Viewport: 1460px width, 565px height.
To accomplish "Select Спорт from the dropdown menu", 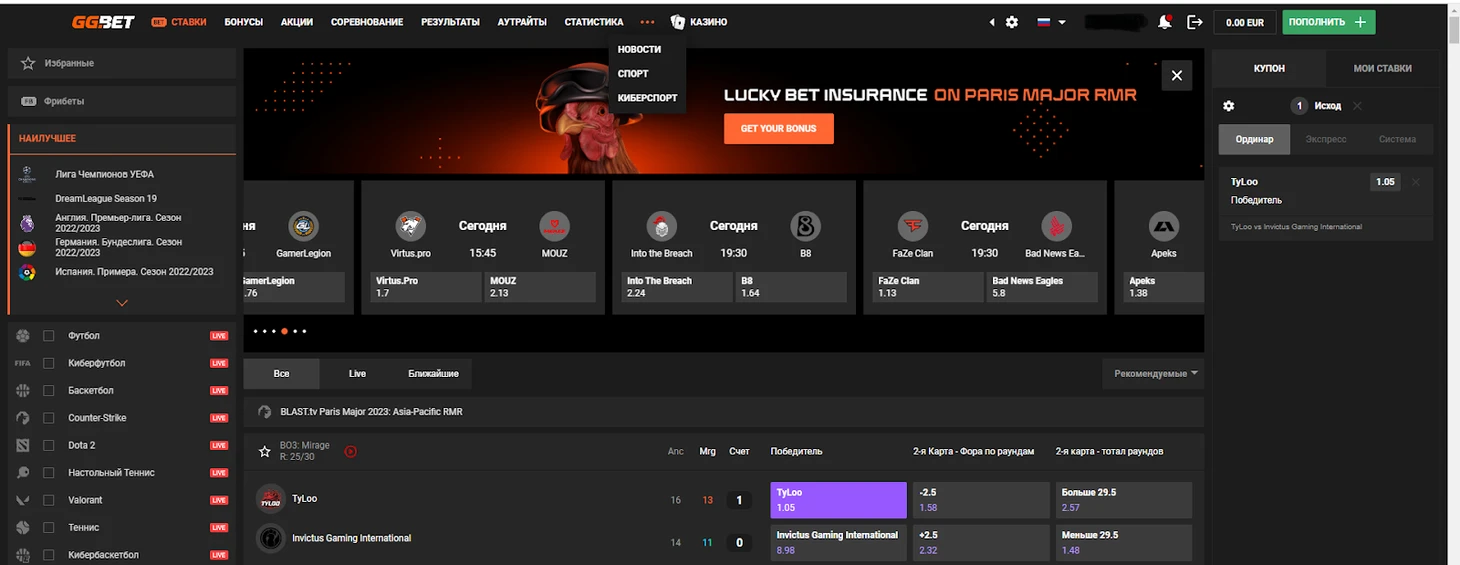I will pos(633,74).
